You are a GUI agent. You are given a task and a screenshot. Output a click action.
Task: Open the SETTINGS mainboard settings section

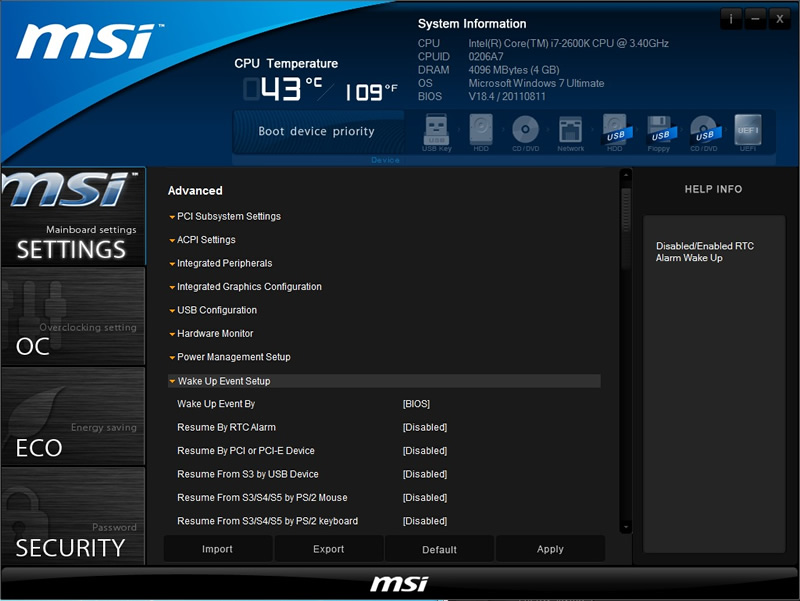click(73, 216)
